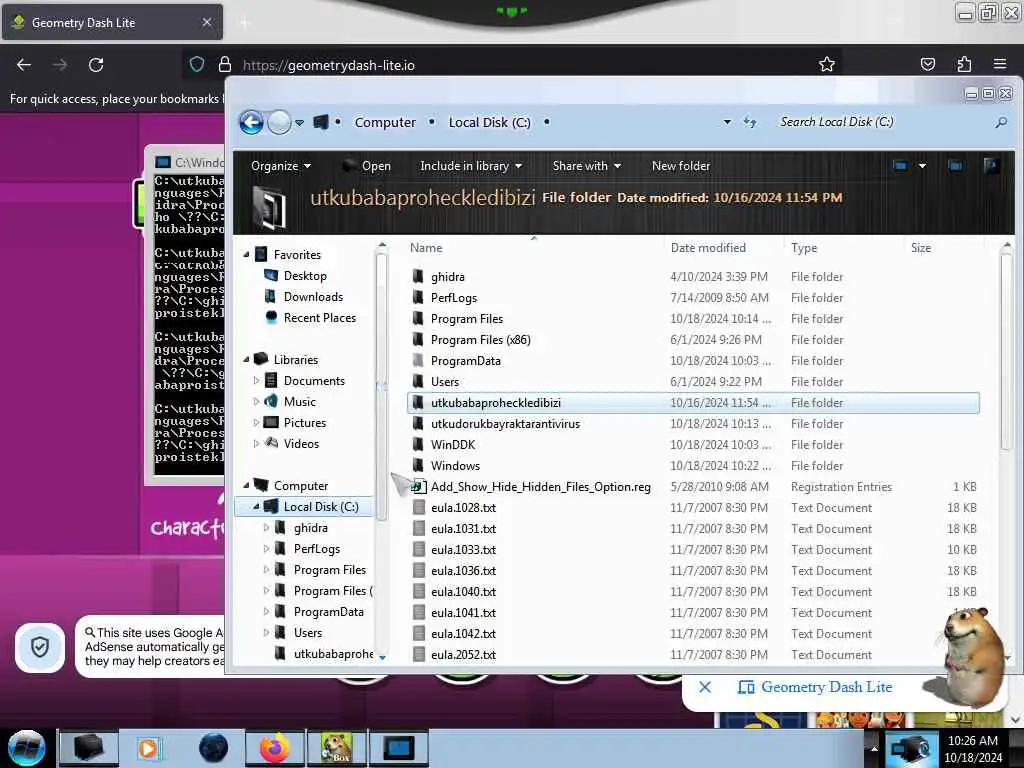Viewport: 1024px width, 768px height.
Task: Open the Firefox hamburger menu
Action: pos(999,64)
